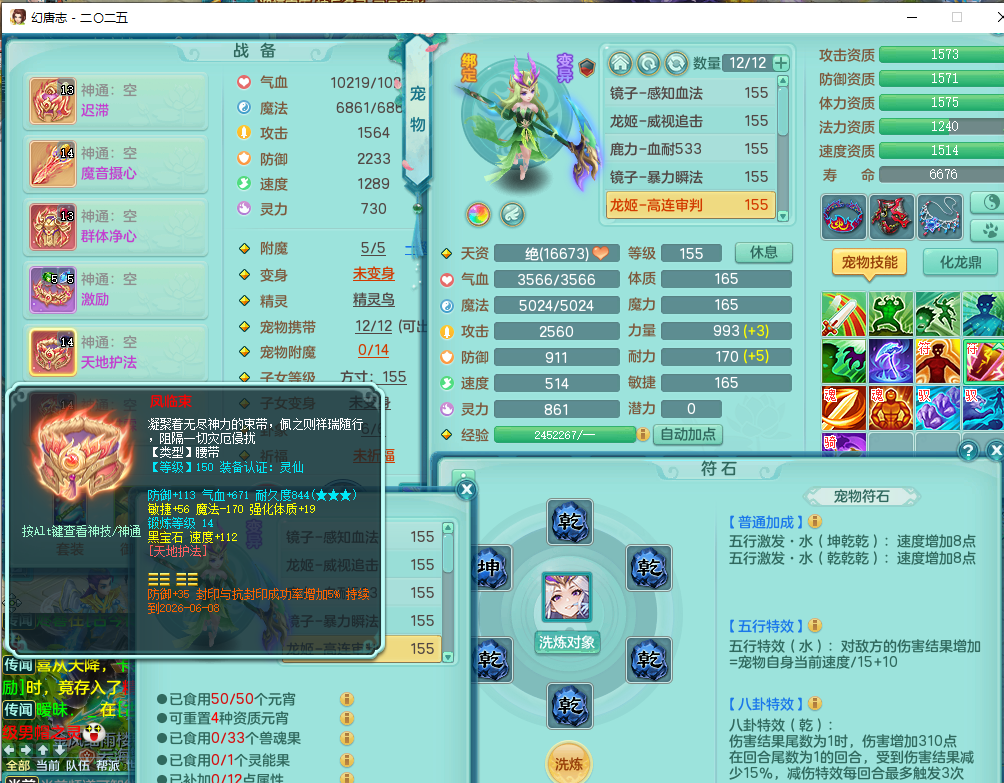Screen dimensions: 1004x783
Task: Click the 攻击资质 green bar
Action: point(941,54)
